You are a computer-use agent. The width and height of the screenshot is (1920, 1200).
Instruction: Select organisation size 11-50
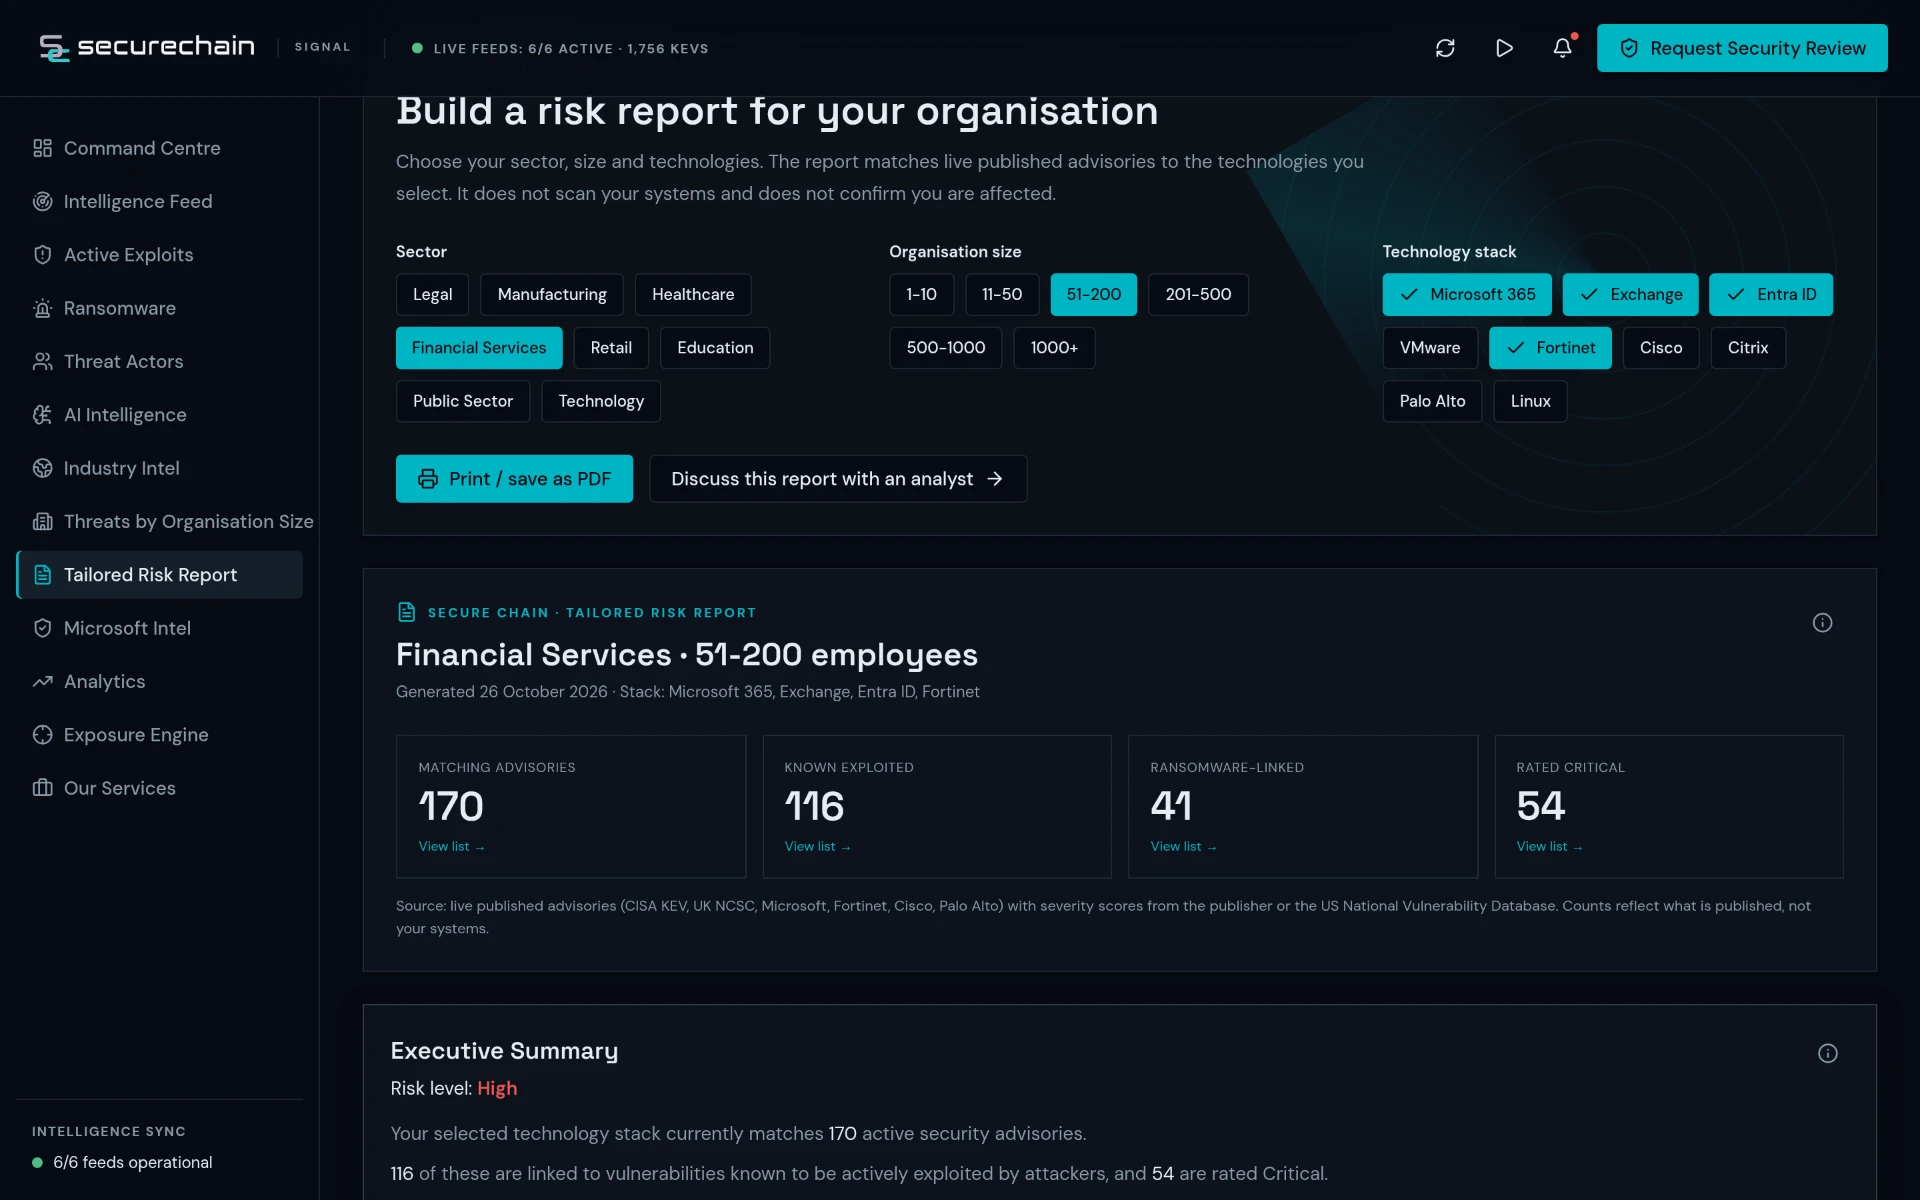click(1002, 294)
